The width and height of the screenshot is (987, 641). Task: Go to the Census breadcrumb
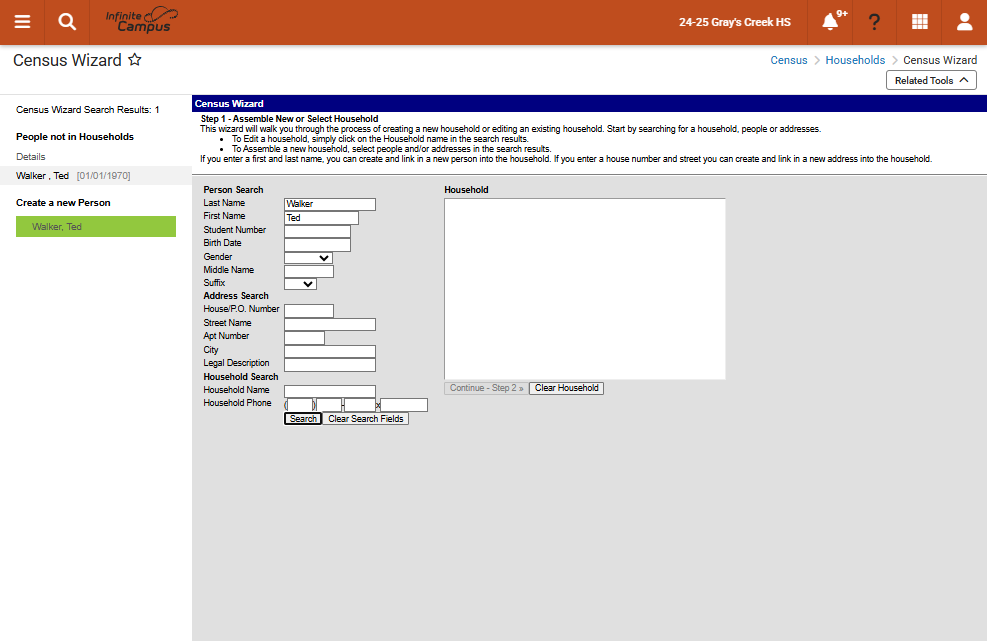789,60
